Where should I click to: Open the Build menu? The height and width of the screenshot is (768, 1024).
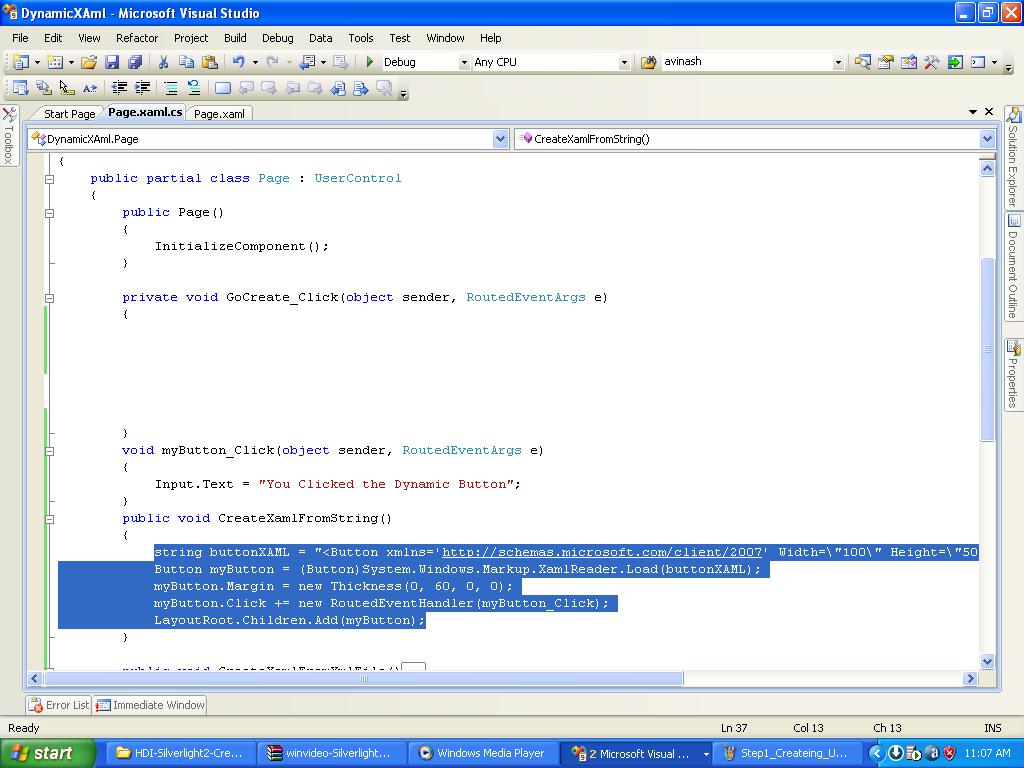tap(235, 38)
